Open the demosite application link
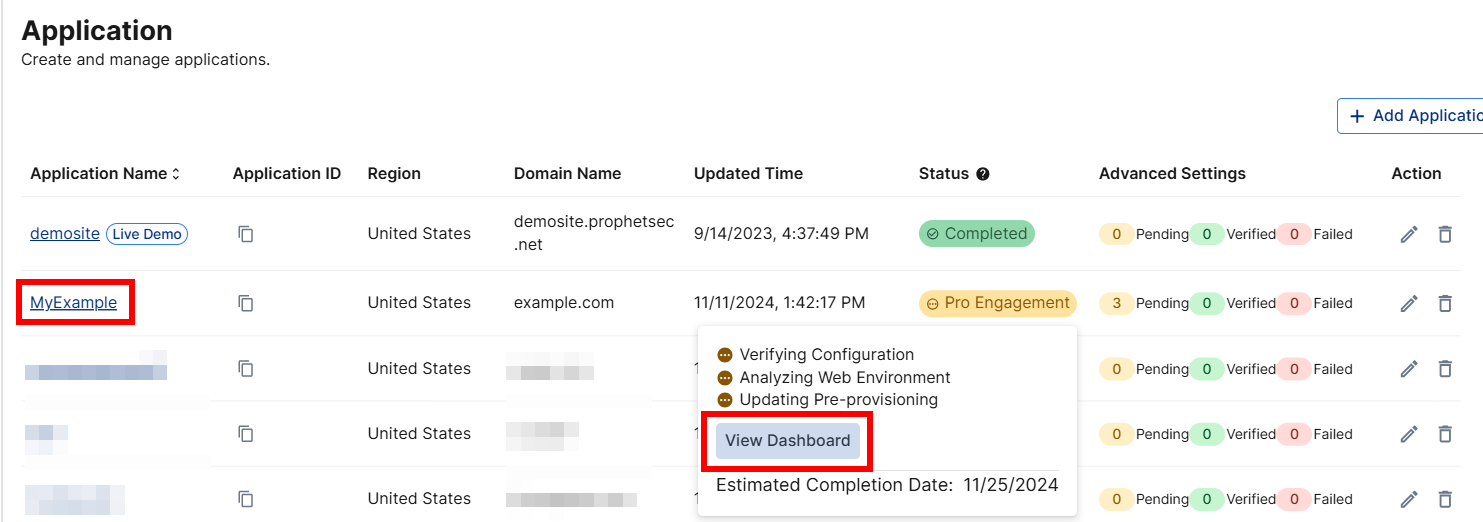The width and height of the screenshot is (1483, 522). click(x=65, y=234)
